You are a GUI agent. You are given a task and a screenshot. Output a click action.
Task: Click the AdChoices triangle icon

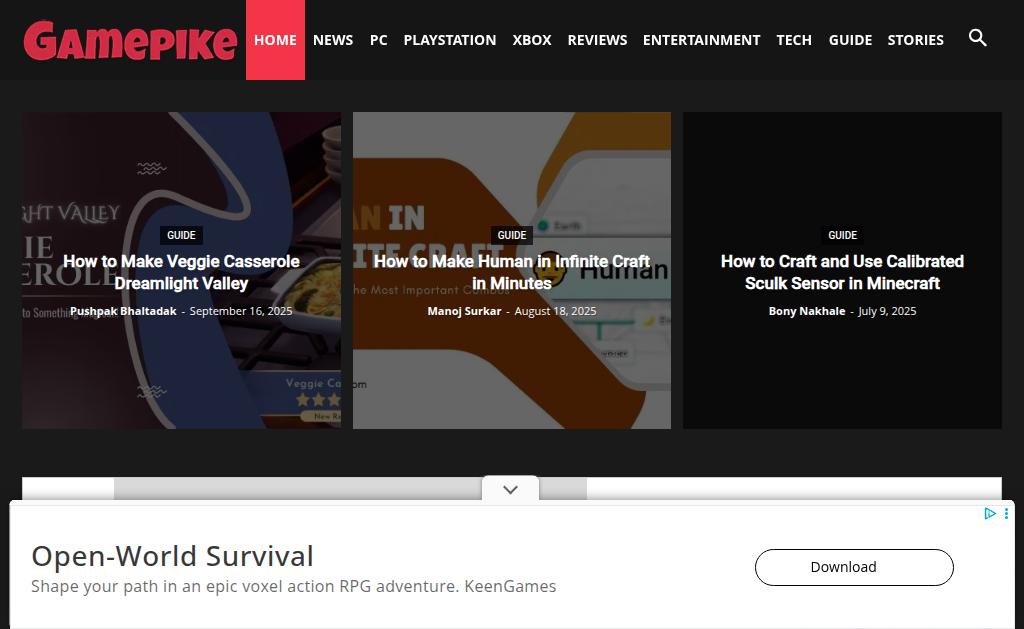[989, 513]
